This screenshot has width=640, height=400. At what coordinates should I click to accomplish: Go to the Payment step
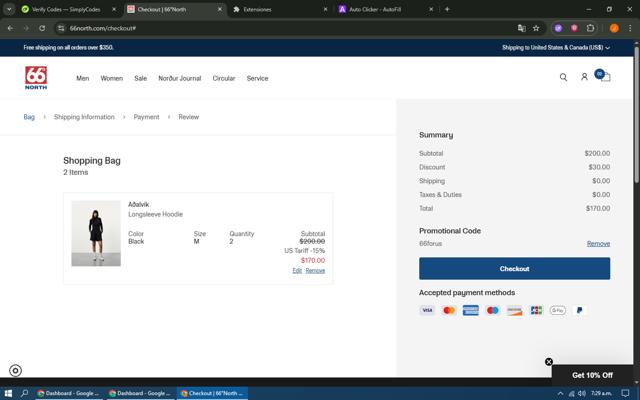(x=146, y=117)
